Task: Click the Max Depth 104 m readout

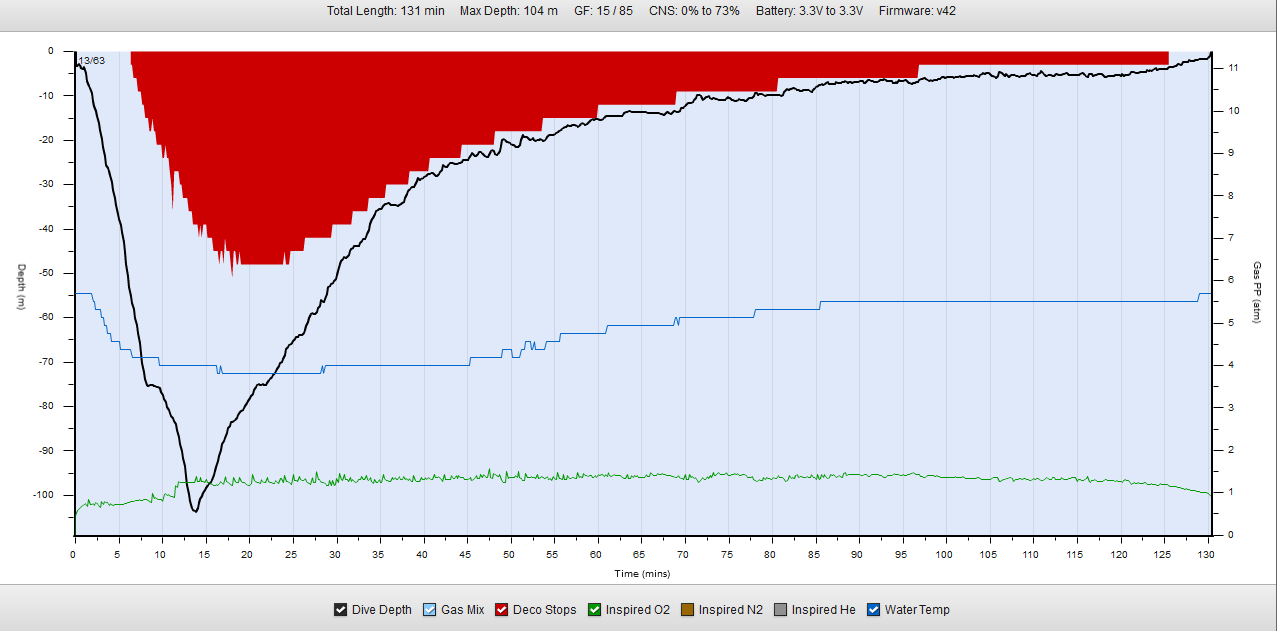Action: 508,11
